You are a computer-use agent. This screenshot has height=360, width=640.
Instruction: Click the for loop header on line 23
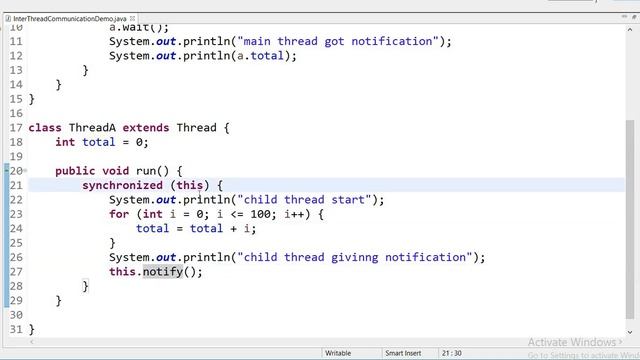coord(216,214)
